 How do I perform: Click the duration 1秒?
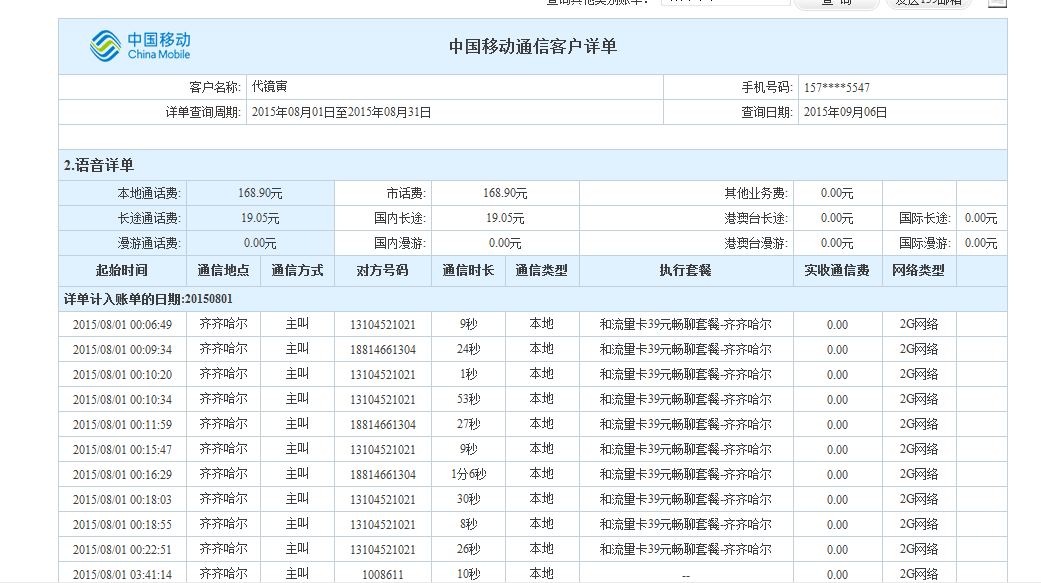tap(468, 375)
